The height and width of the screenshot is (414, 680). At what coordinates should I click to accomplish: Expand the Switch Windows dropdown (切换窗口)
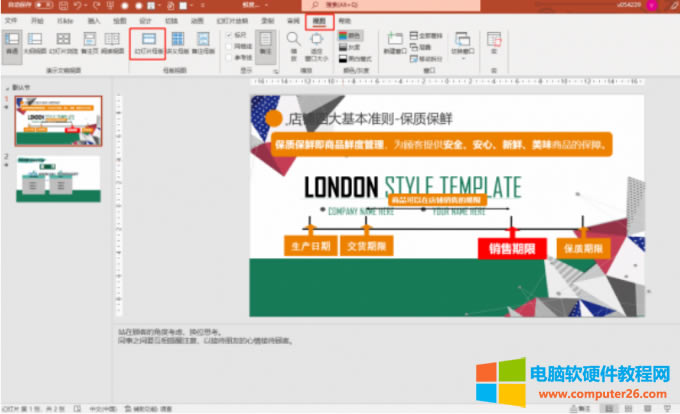[x=462, y=44]
